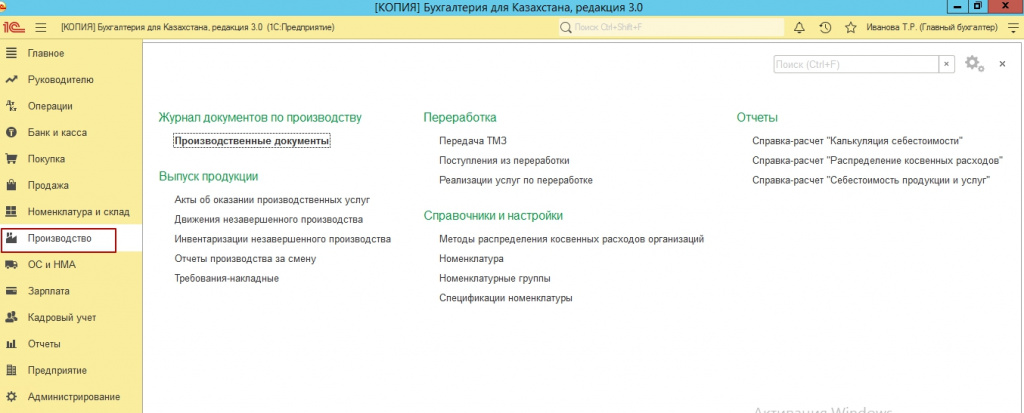The image size is (1024, 413).
Task: Open the 1C logo main menu icon
Action: pyautogui.click(x=14, y=27)
